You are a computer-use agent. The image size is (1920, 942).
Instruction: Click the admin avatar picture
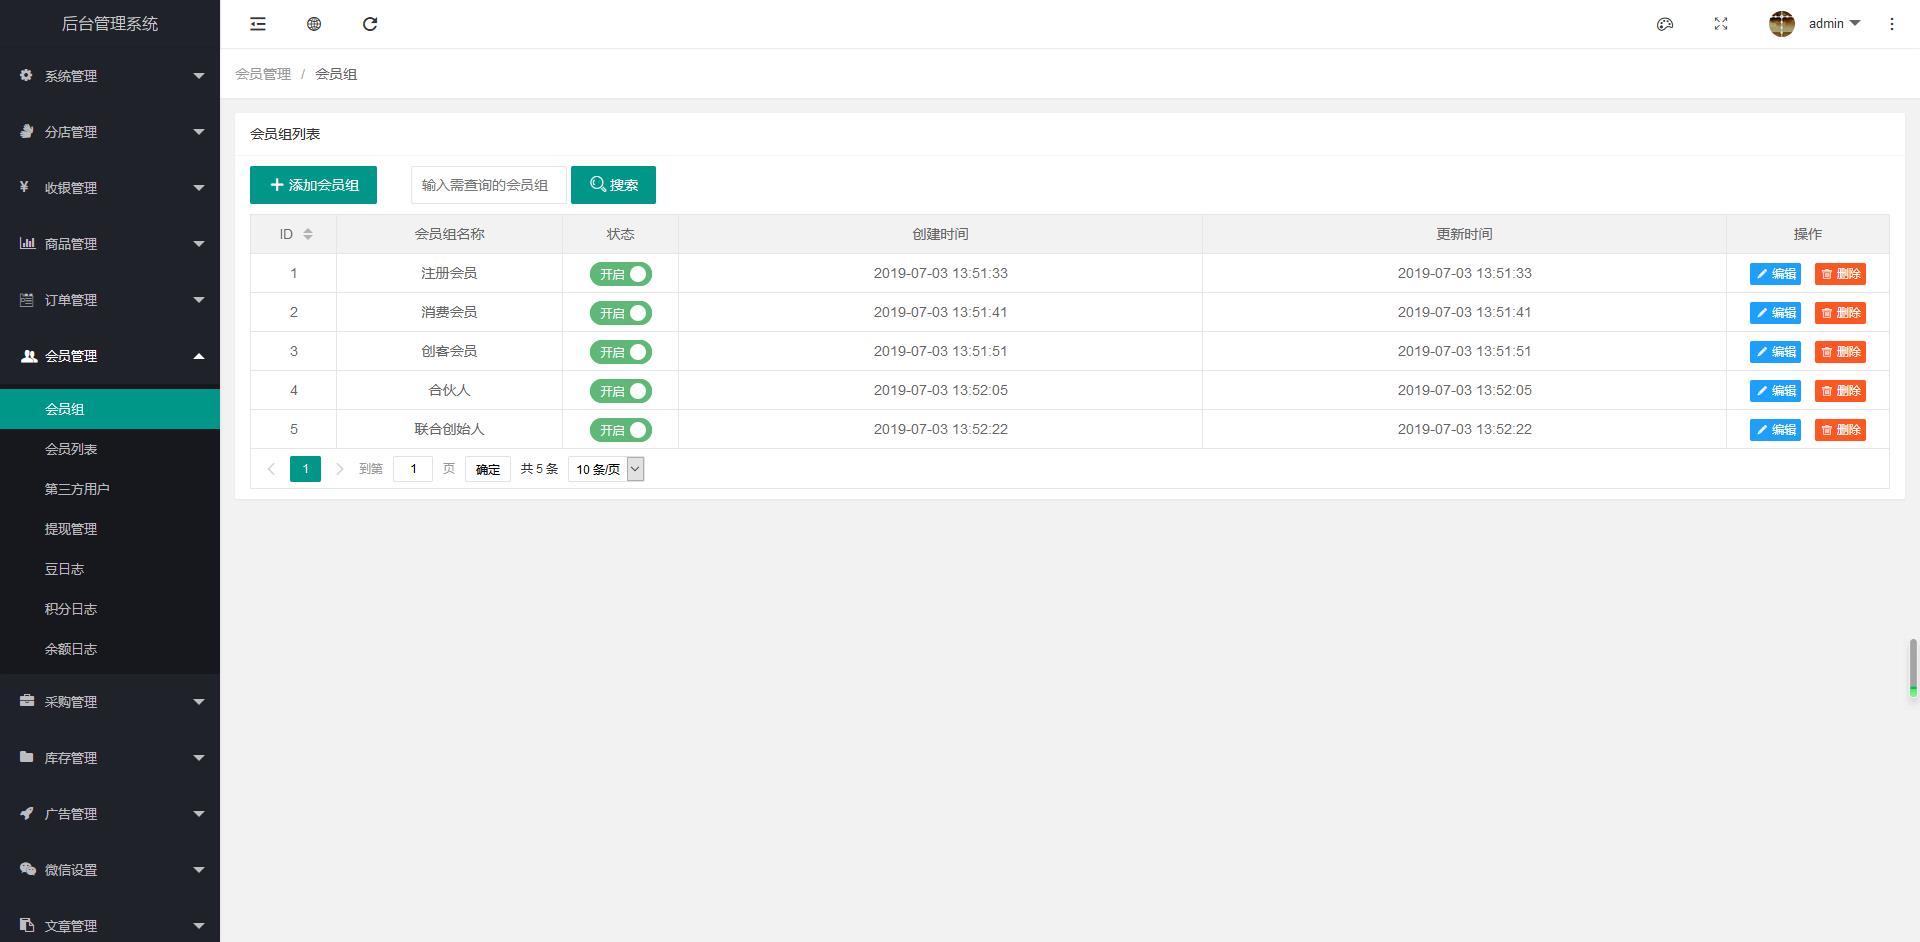tap(1781, 24)
